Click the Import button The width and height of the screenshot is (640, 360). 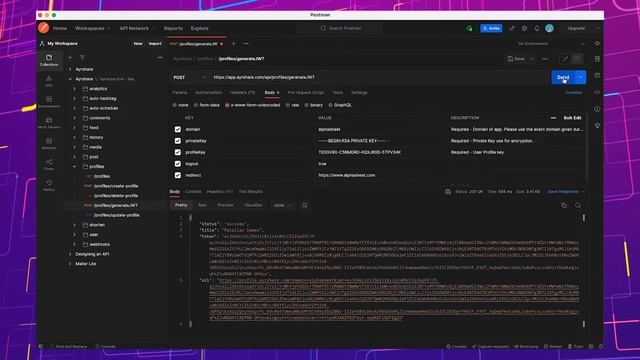(x=155, y=43)
